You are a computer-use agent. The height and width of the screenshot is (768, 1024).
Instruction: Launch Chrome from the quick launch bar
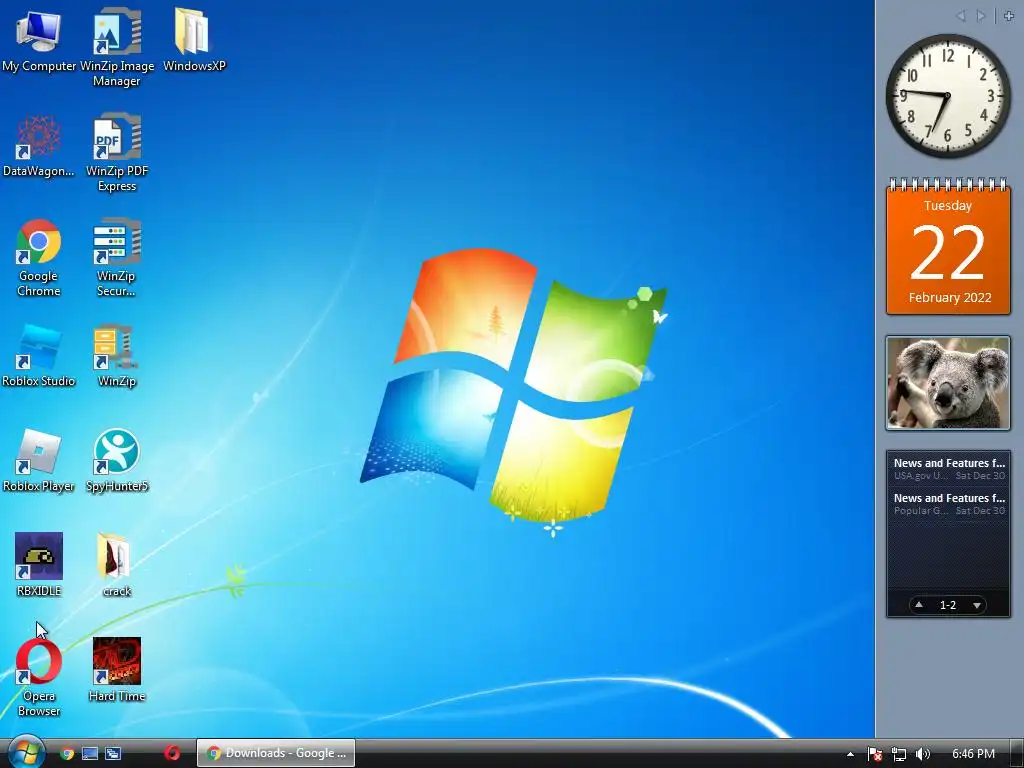[67, 754]
